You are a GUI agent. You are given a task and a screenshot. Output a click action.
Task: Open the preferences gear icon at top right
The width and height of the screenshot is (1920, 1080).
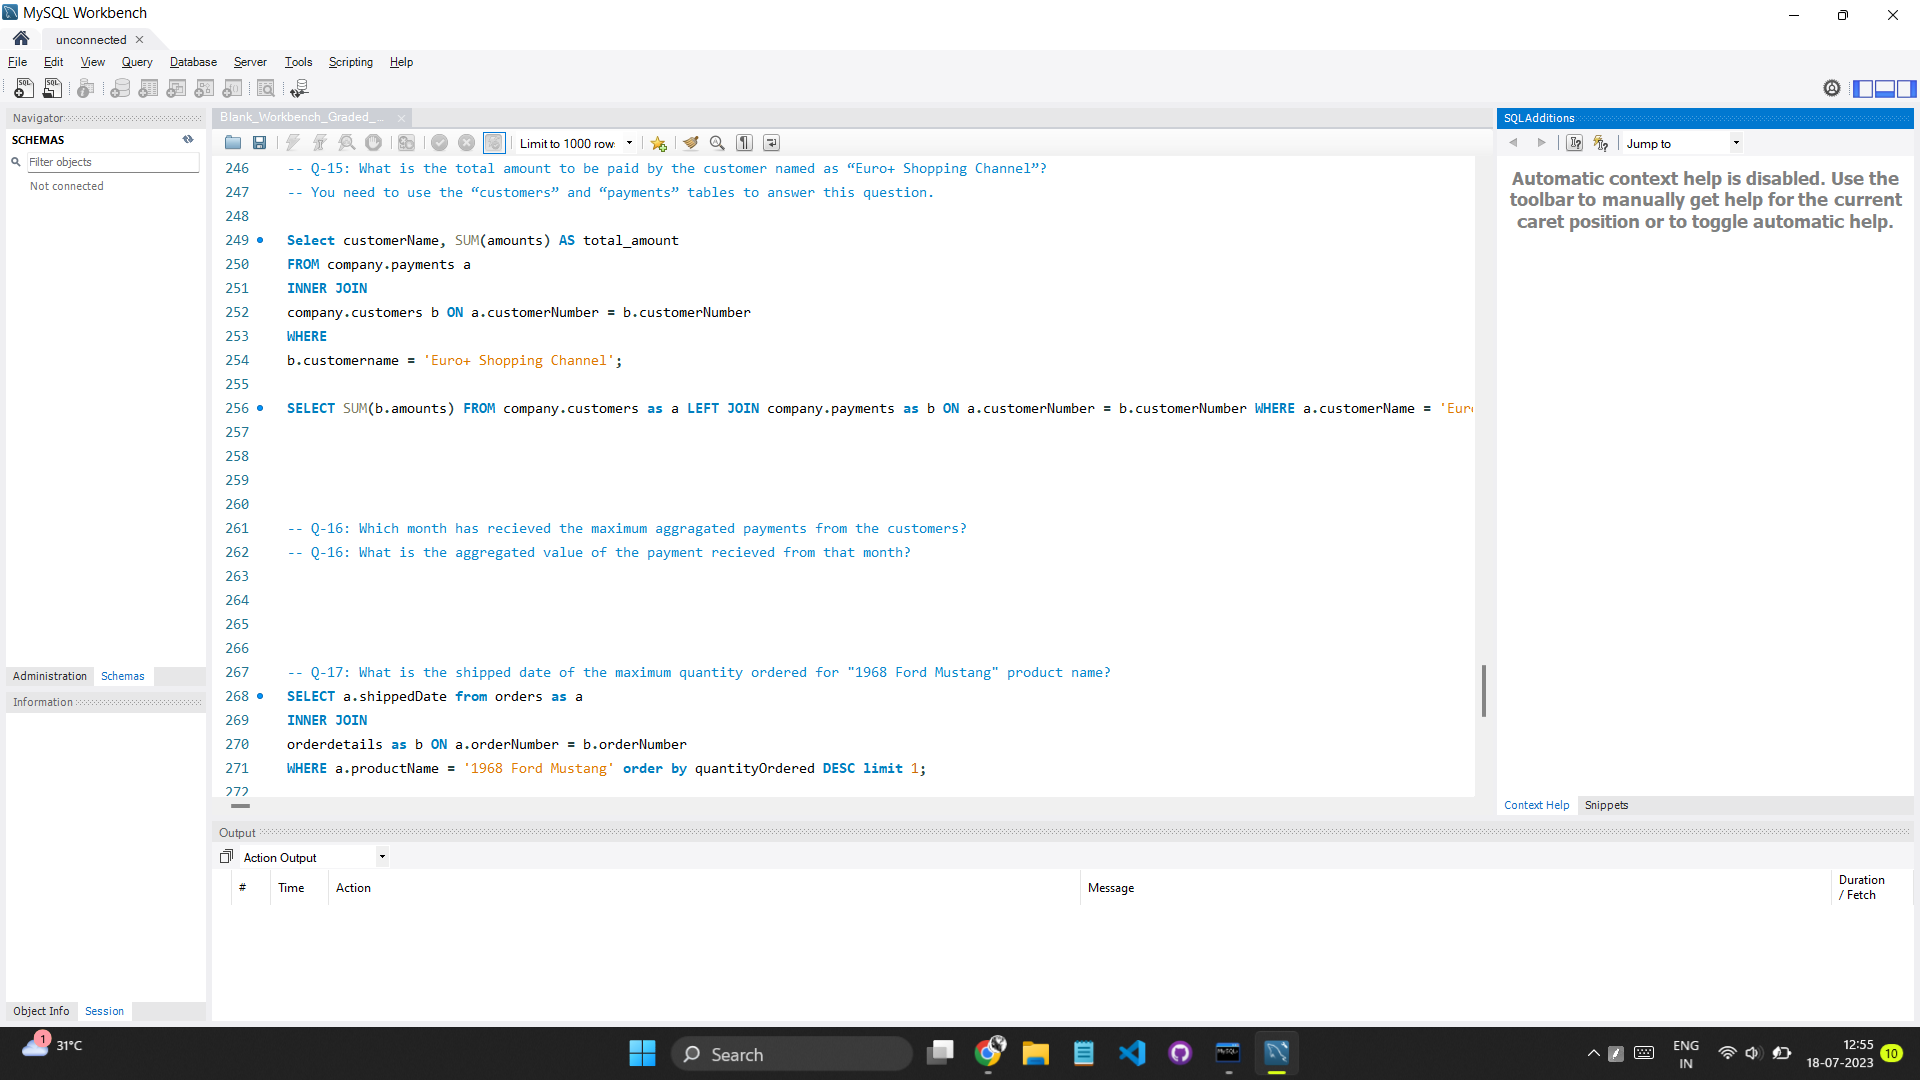point(1831,88)
